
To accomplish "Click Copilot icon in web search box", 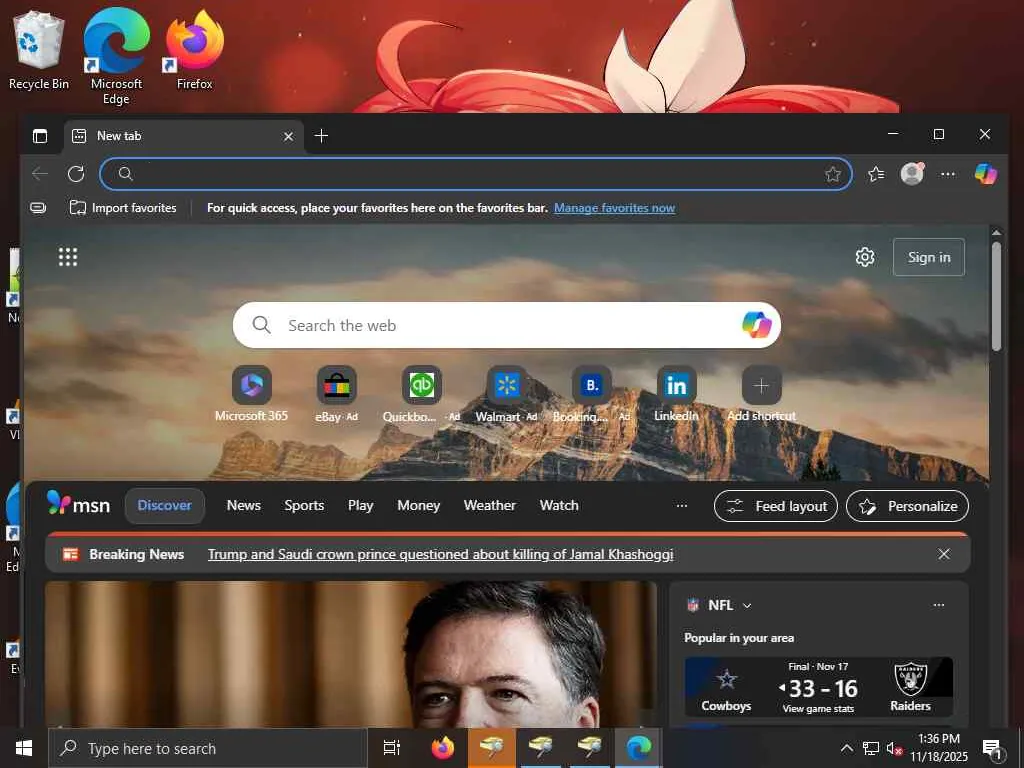I will click(x=756, y=325).
